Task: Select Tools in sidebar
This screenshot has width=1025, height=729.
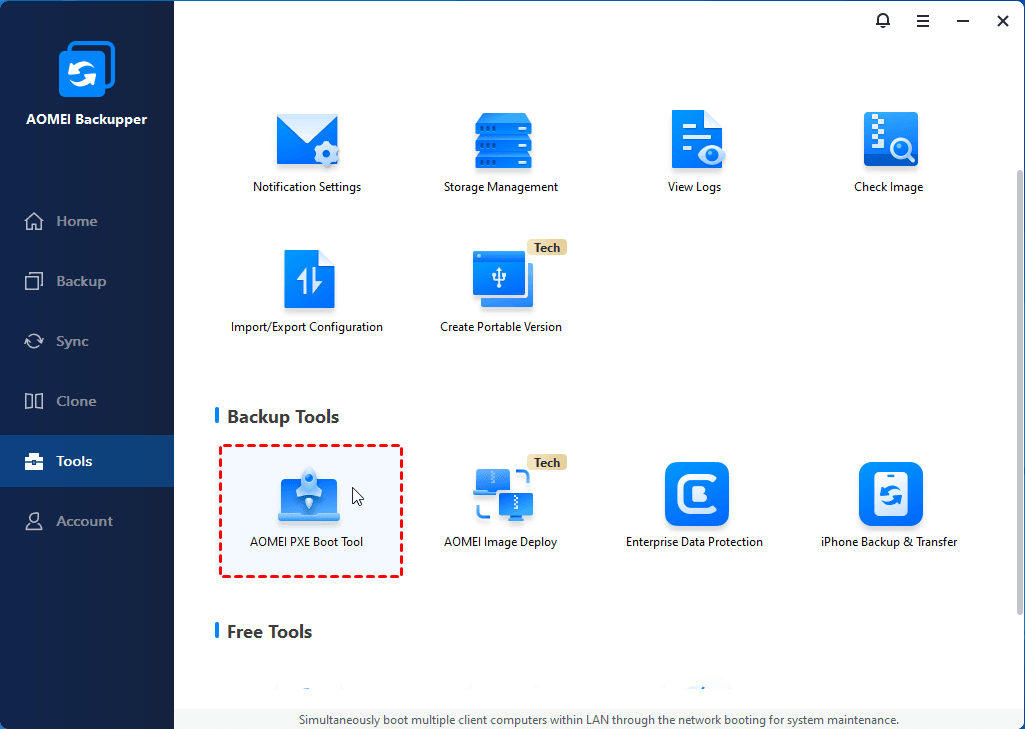Action: [x=87, y=461]
